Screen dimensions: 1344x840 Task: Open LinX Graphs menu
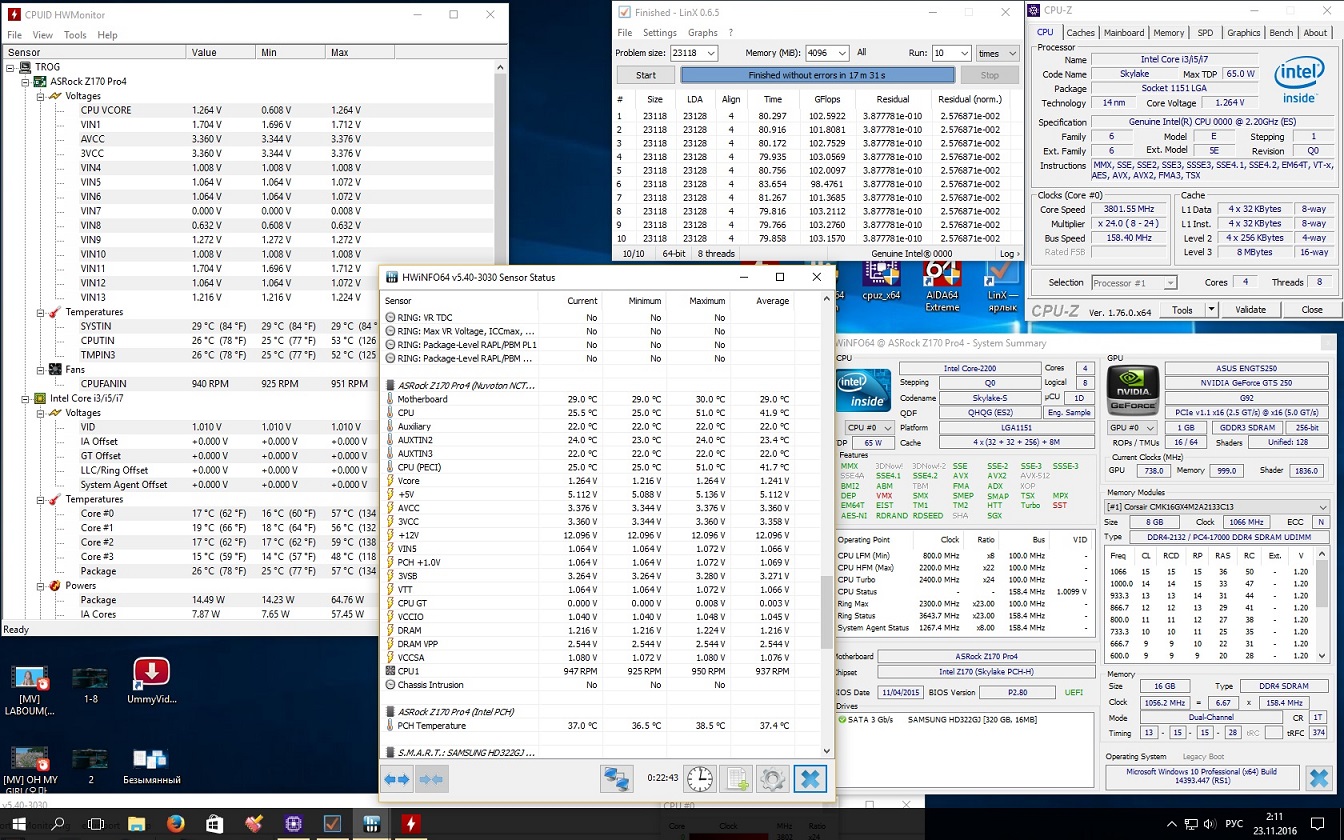pos(703,33)
